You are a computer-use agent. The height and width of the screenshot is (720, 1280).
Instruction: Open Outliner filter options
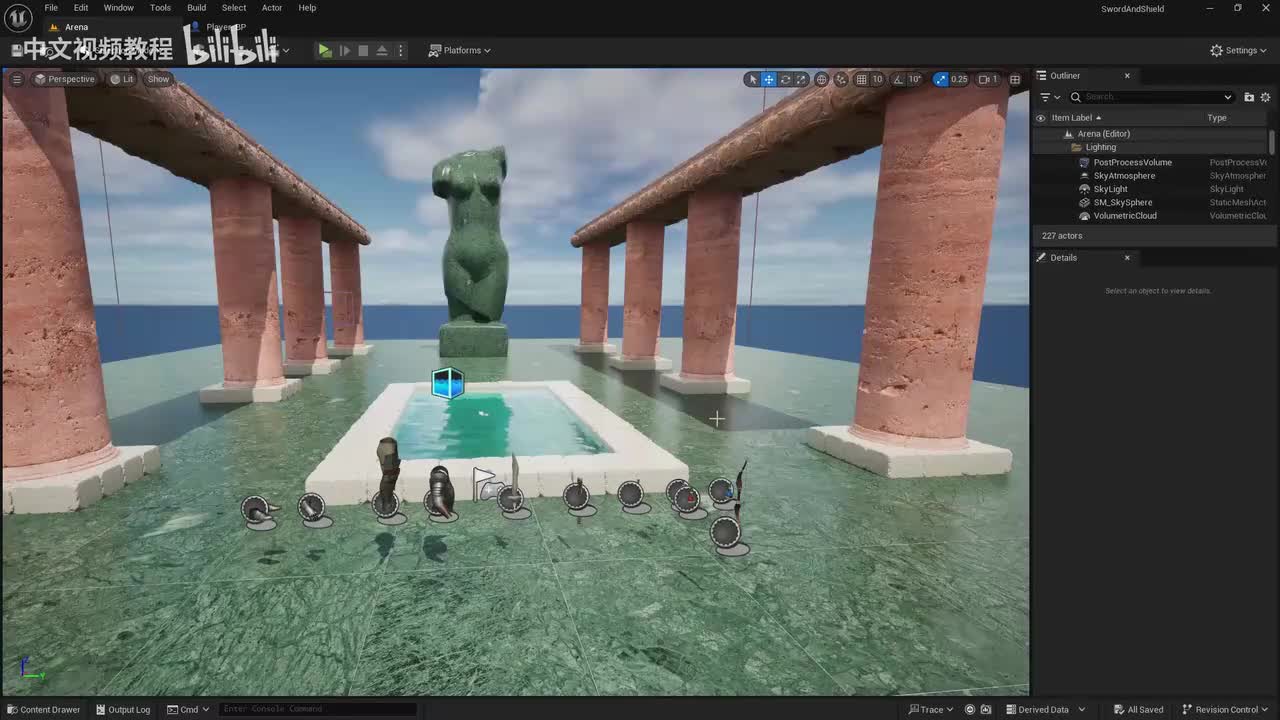1050,97
